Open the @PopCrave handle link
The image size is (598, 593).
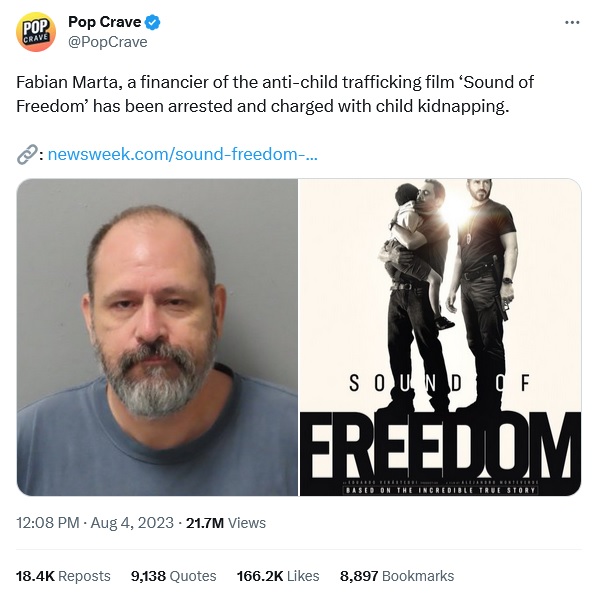tap(108, 42)
